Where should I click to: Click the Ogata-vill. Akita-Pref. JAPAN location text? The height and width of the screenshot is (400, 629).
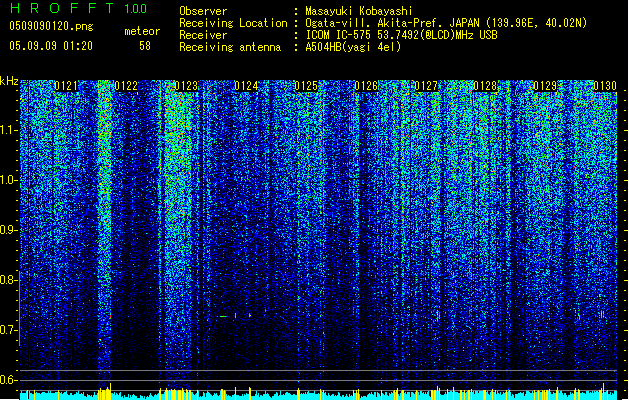coord(446,23)
